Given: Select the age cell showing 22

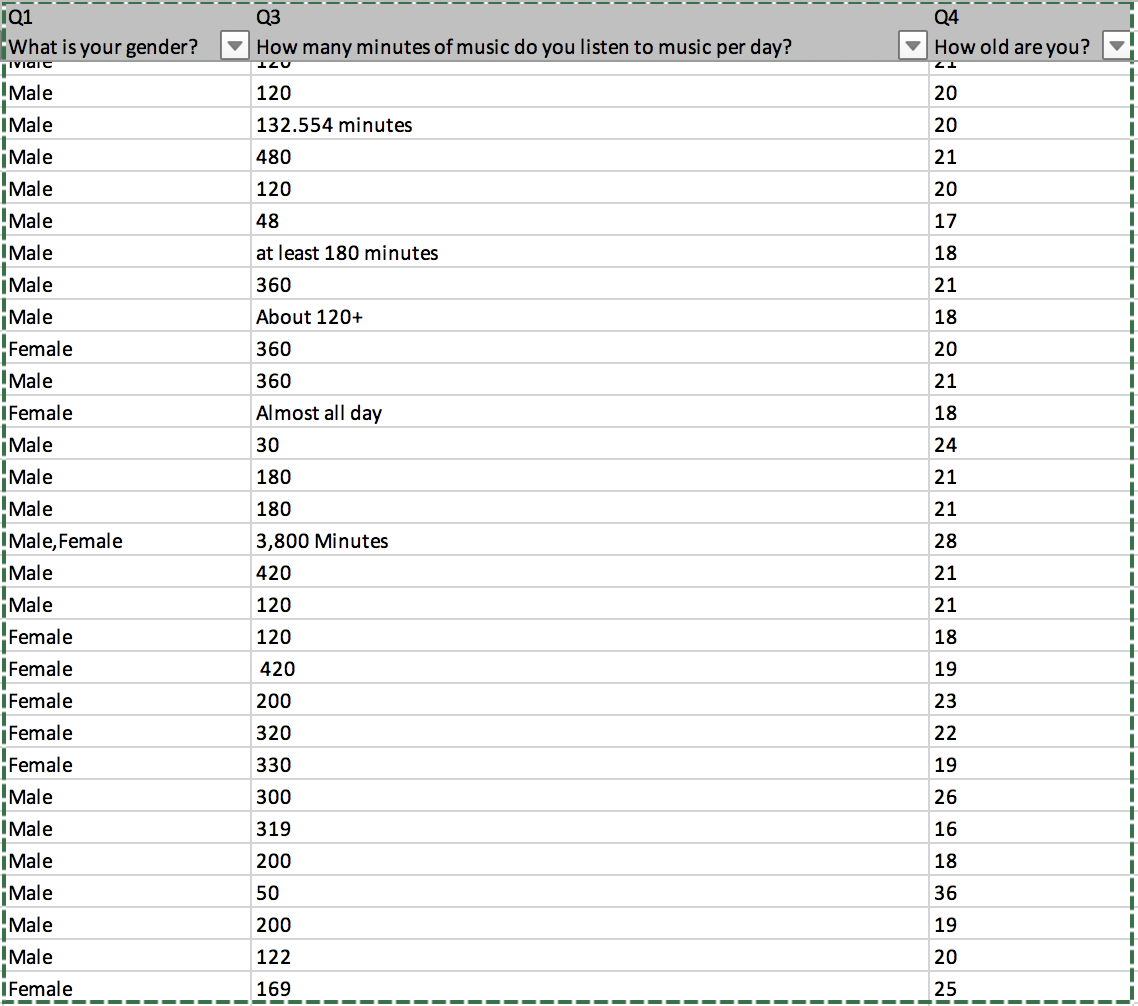Looking at the screenshot, I should click(x=1031, y=733).
